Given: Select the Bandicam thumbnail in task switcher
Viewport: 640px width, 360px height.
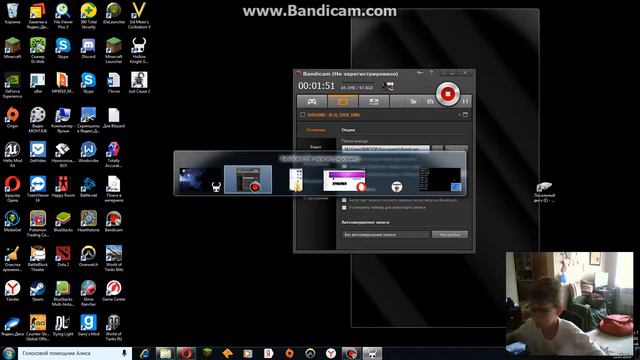Looking at the screenshot, I should click(248, 179).
